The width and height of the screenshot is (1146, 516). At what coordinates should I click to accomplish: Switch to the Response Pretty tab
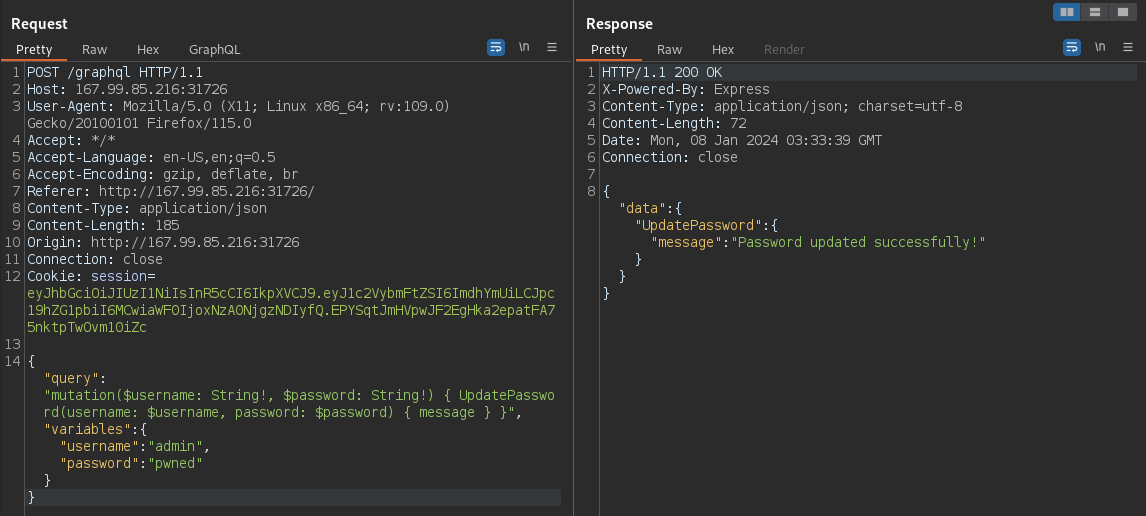[x=609, y=50]
